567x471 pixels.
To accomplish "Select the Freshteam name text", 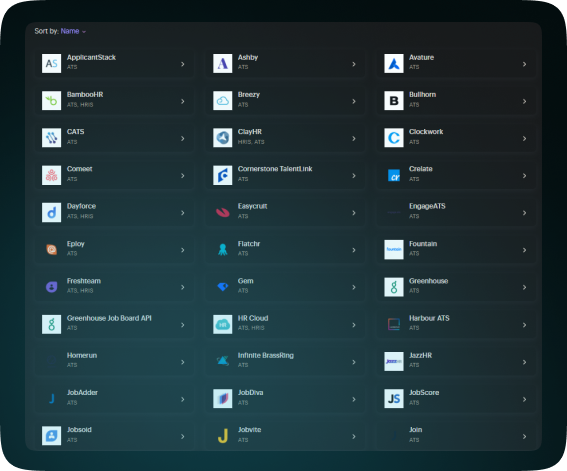I will point(84,281).
